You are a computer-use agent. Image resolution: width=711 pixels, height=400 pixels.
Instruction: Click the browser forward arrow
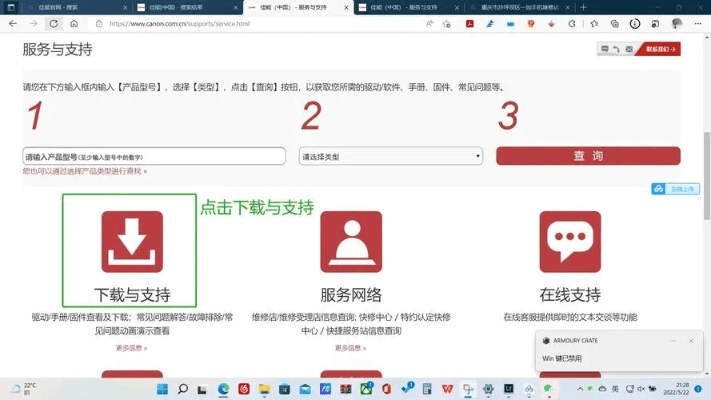(33, 24)
